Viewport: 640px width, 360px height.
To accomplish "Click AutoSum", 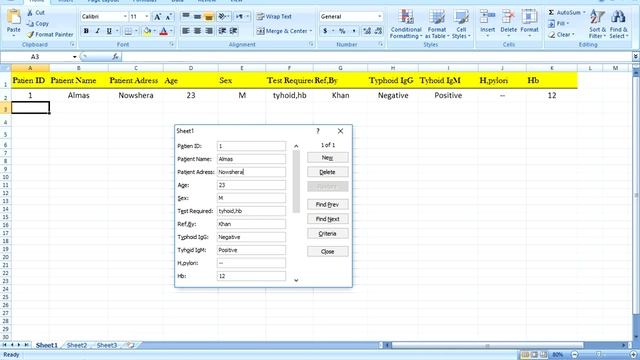I will 564,13.
